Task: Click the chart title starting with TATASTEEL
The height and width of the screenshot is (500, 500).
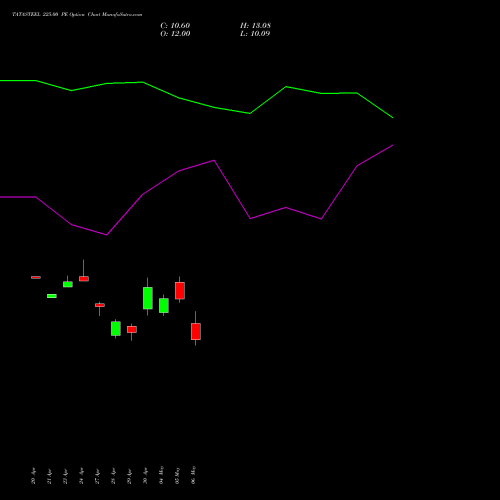Action: click(77, 15)
